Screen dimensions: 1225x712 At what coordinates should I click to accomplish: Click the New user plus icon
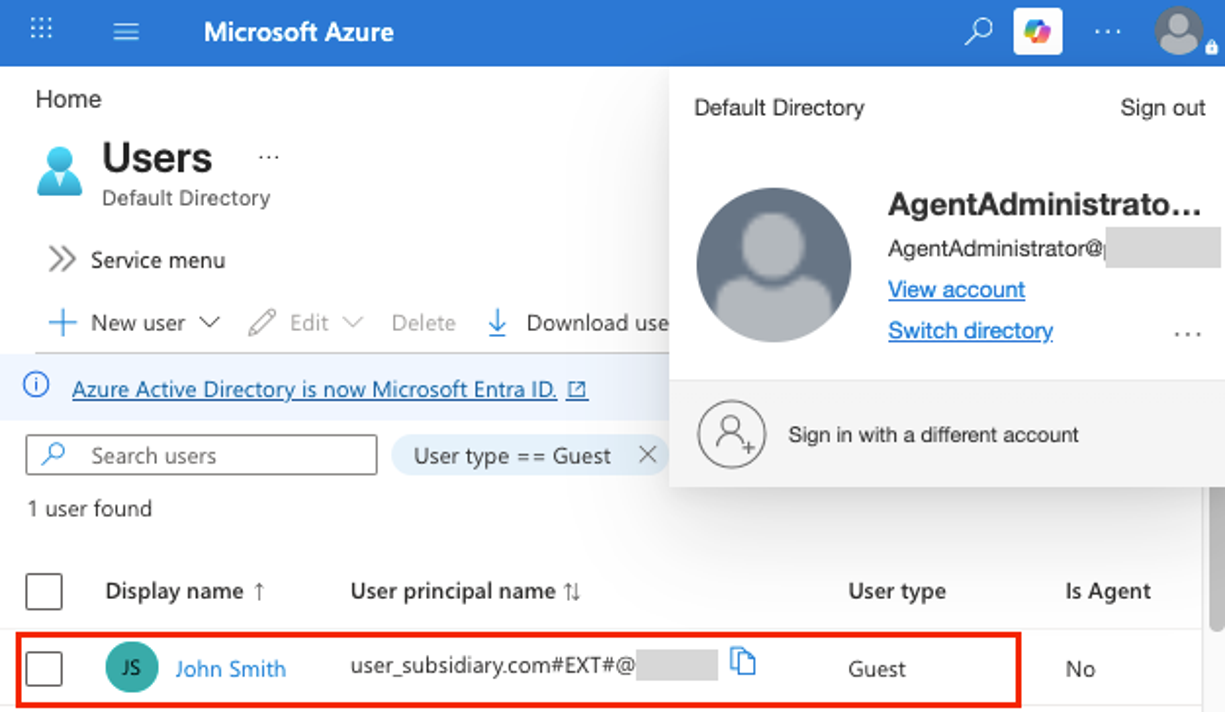pos(62,323)
